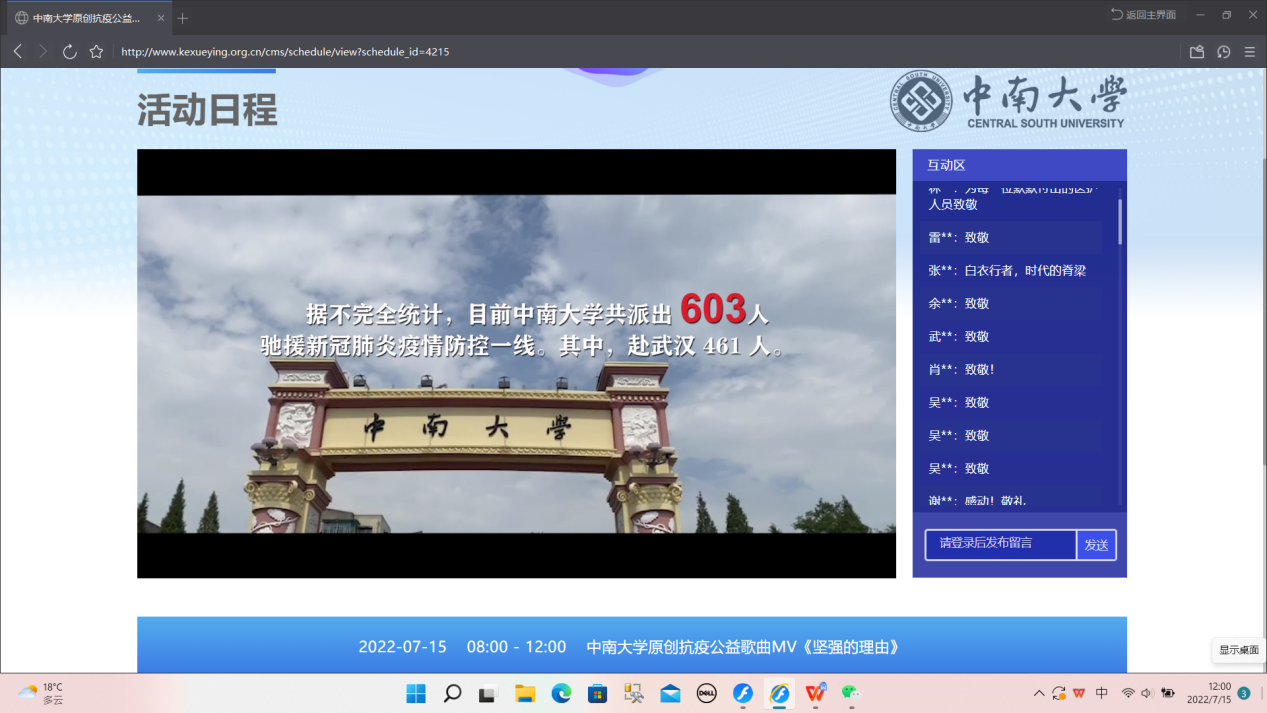Open the tools app with hammer icon

pos(633,693)
